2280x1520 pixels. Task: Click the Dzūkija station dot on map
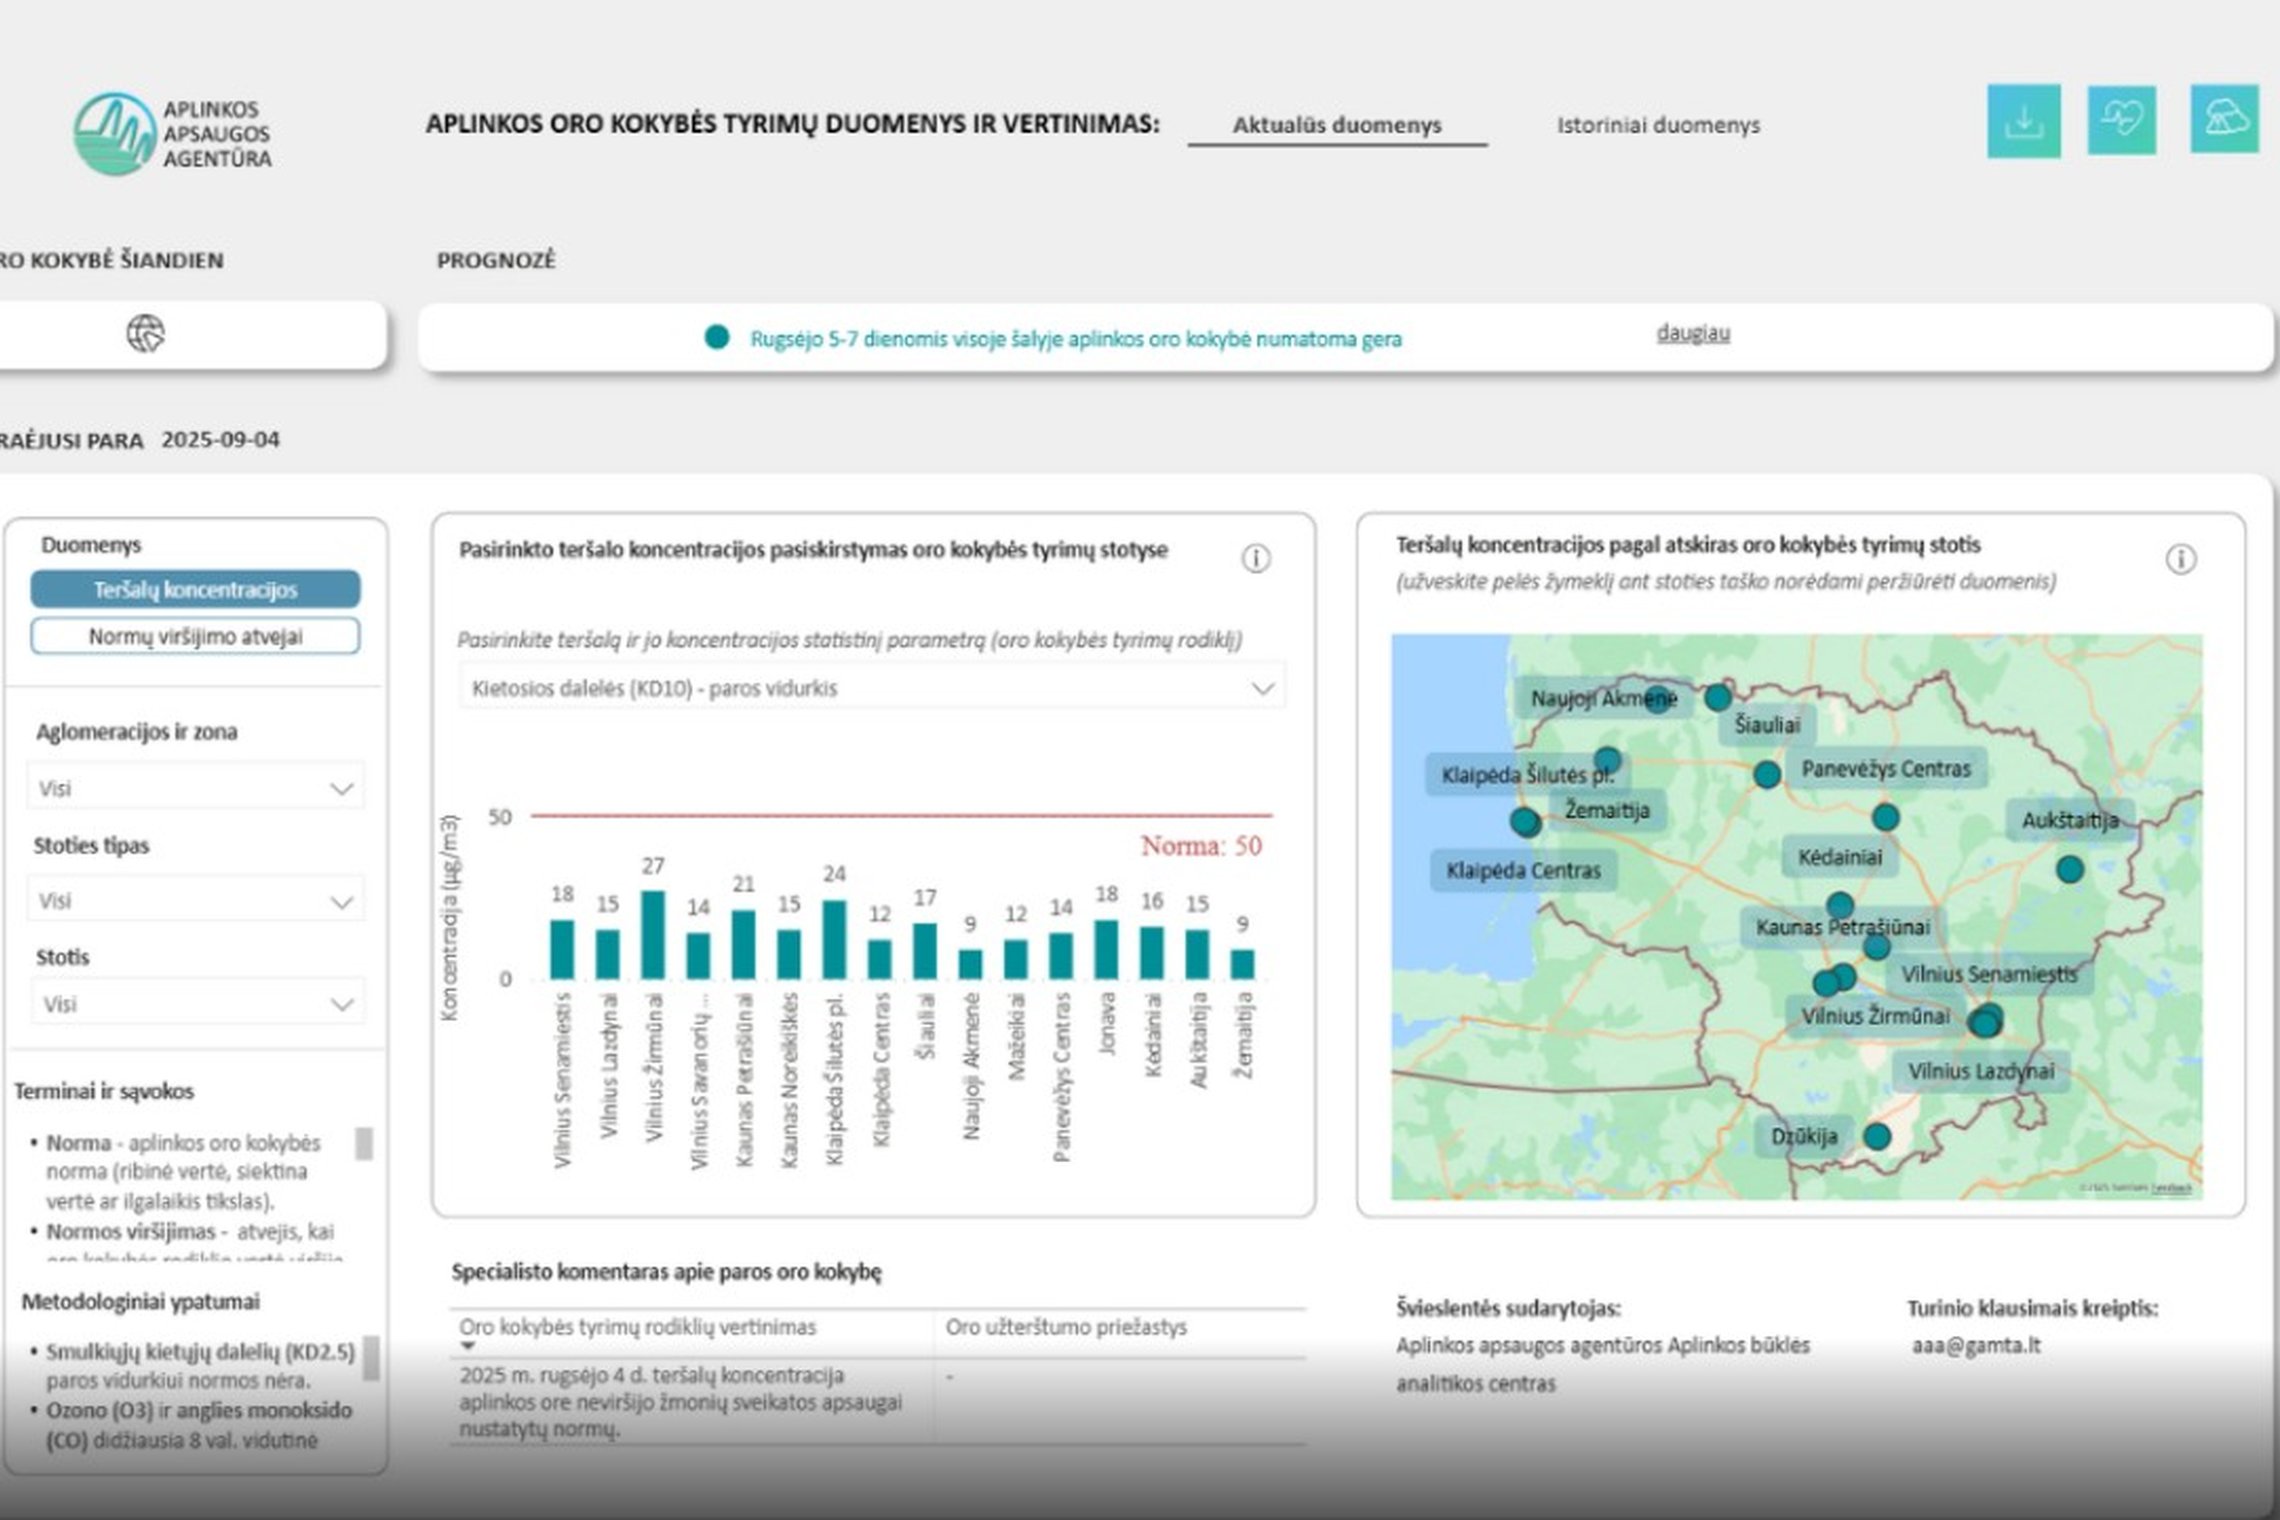click(x=1877, y=1136)
